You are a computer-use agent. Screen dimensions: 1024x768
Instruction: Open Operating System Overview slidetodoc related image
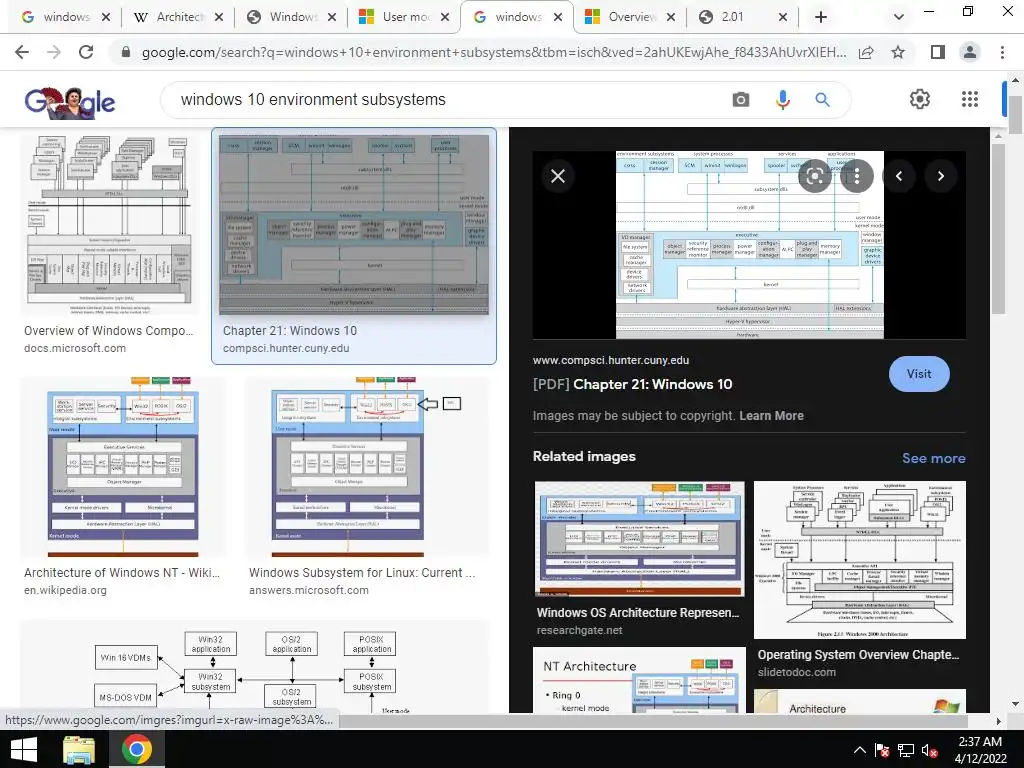(x=859, y=560)
